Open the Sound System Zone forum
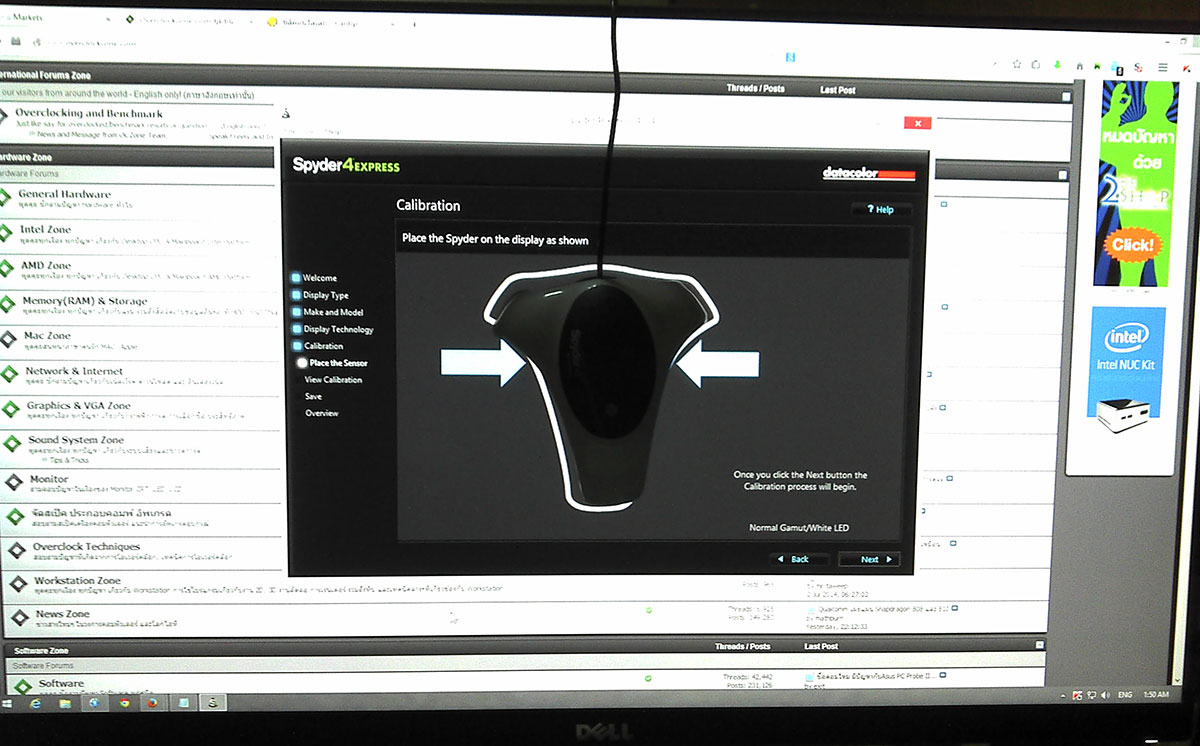1200x746 pixels. 76,440
